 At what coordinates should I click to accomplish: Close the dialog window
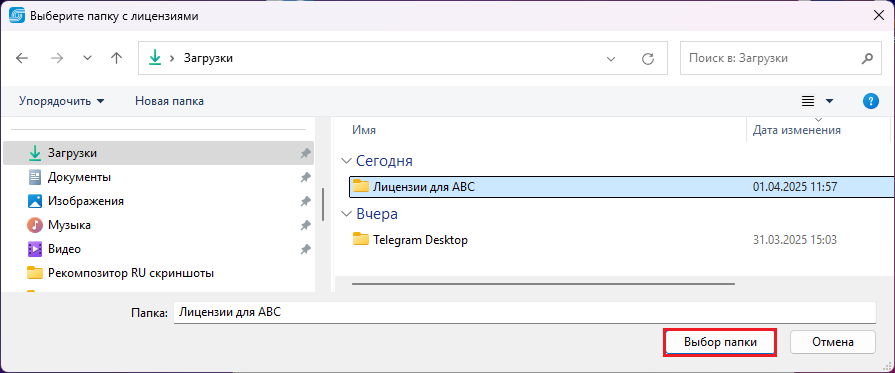click(x=879, y=16)
